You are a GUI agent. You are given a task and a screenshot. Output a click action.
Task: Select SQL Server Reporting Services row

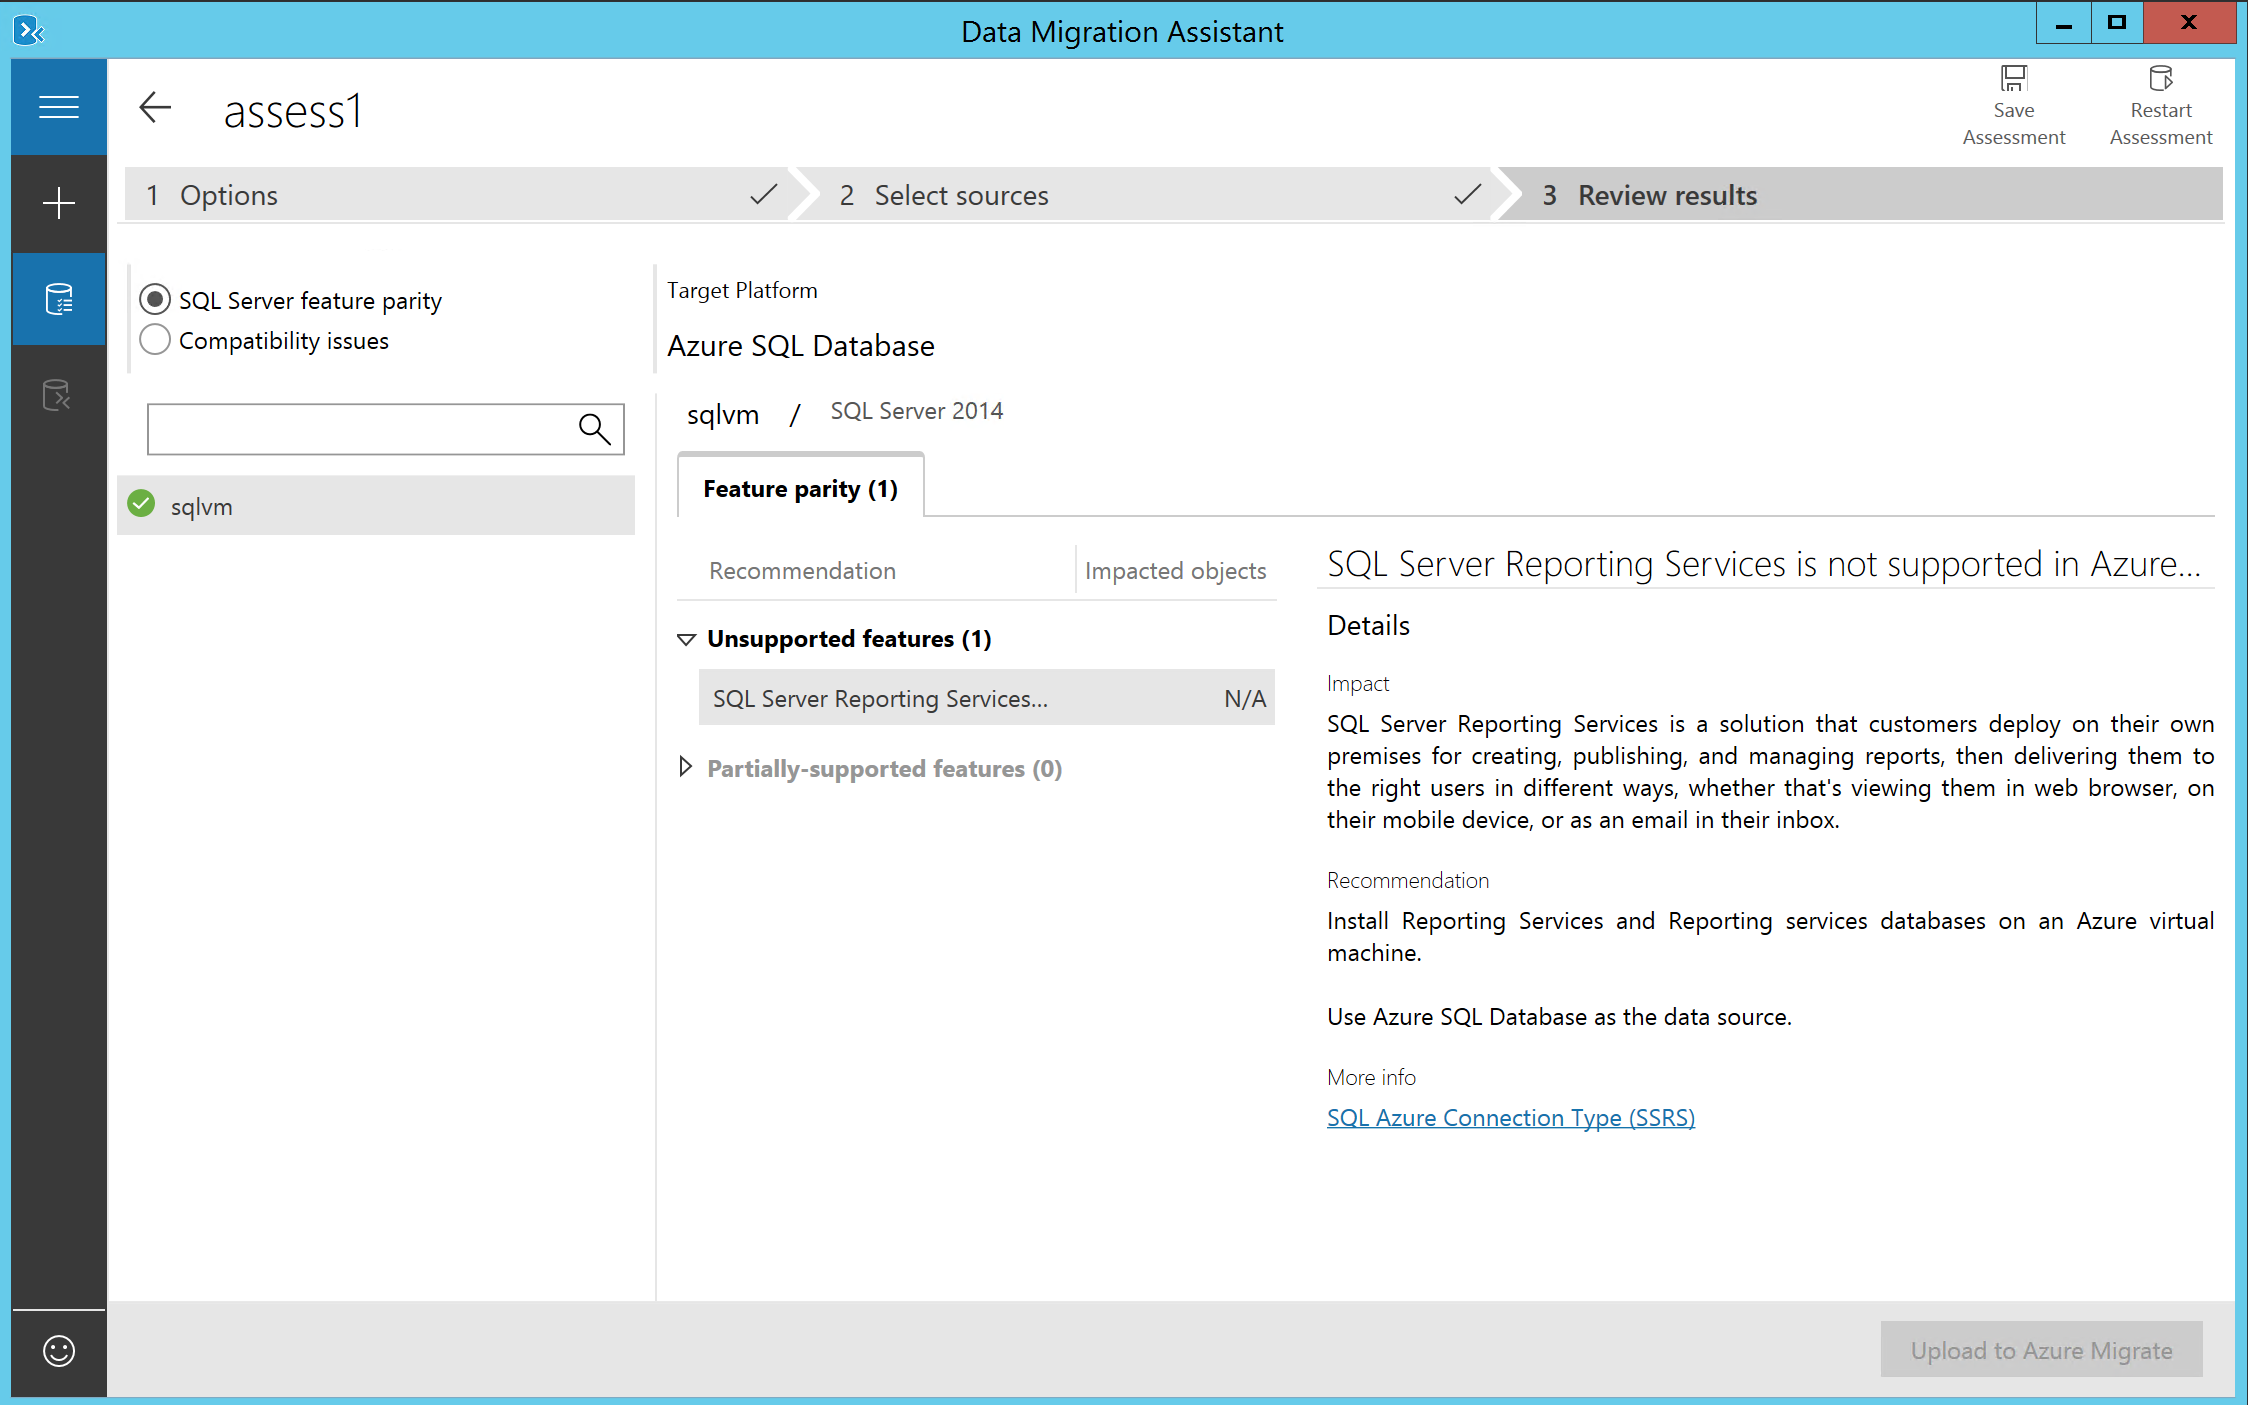pos(986,698)
